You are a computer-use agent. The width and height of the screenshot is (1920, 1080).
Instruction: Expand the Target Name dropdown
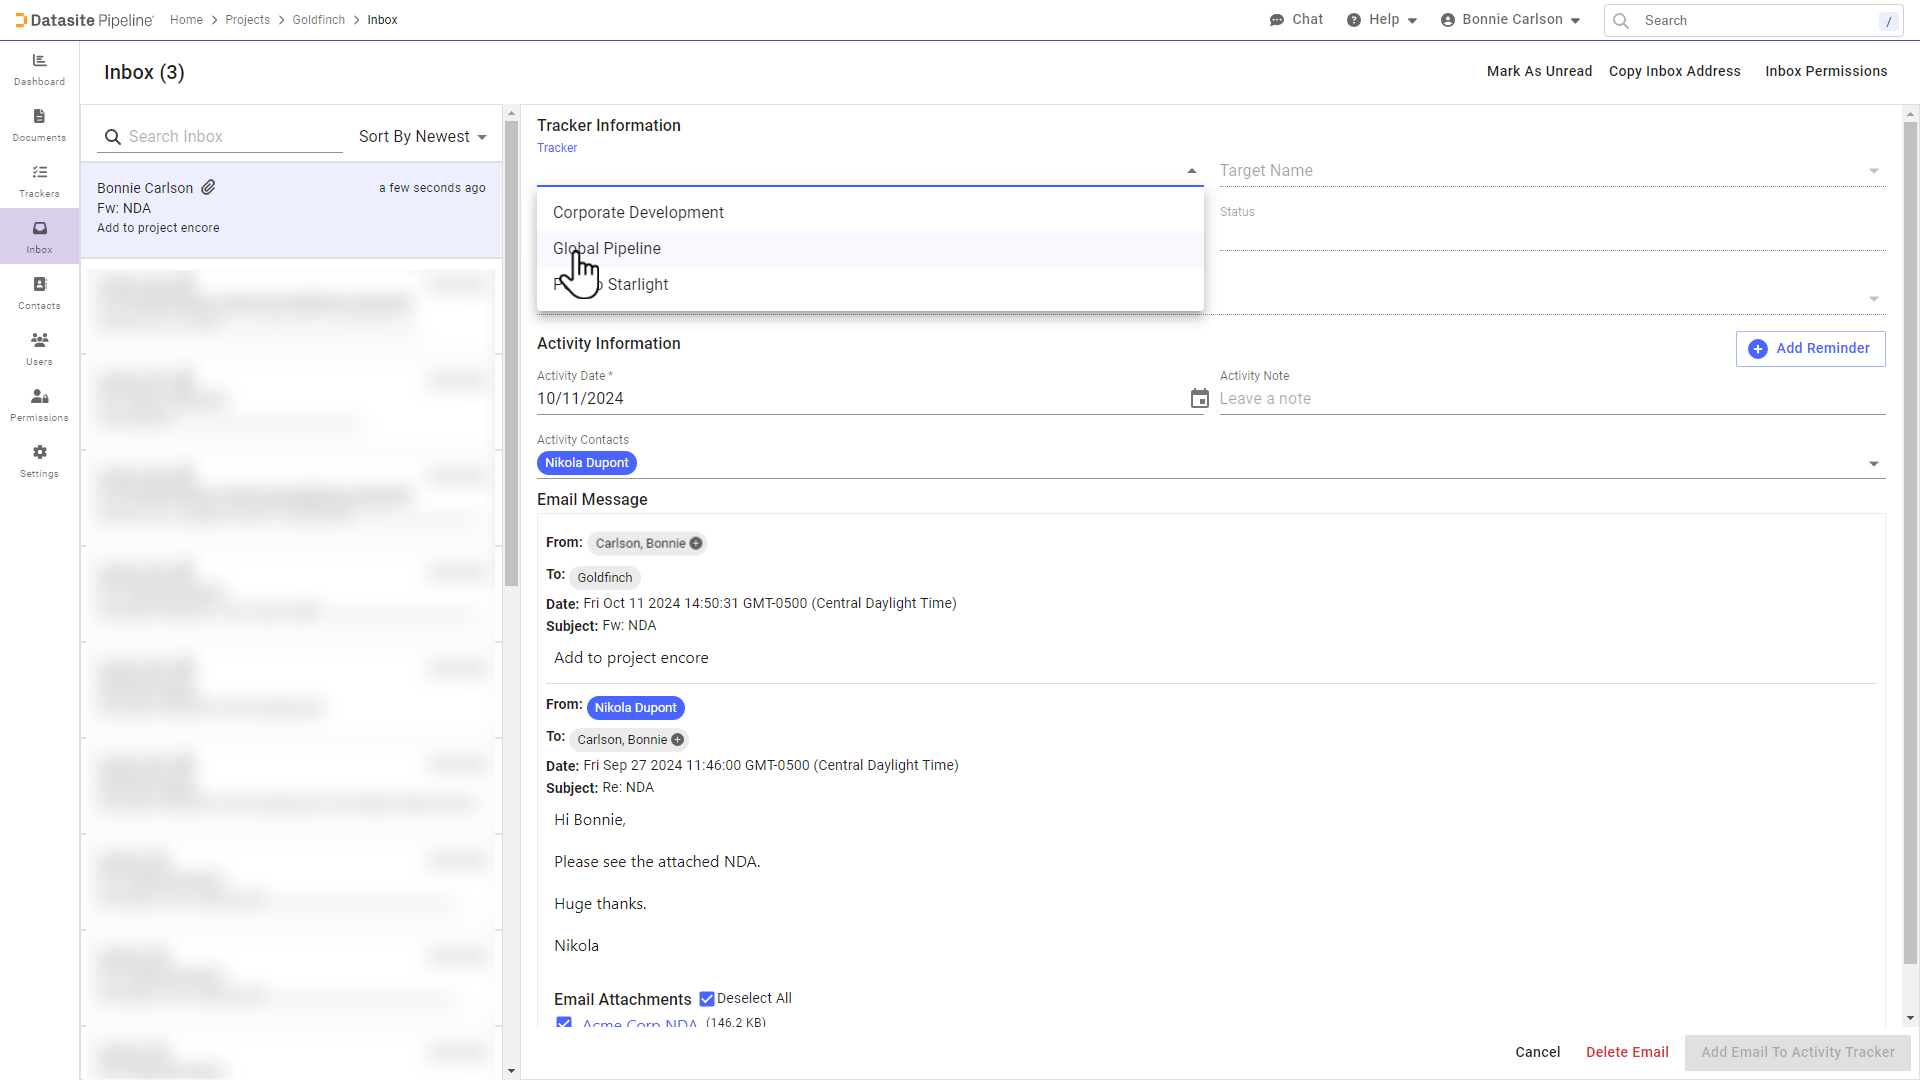click(1873, 171)
